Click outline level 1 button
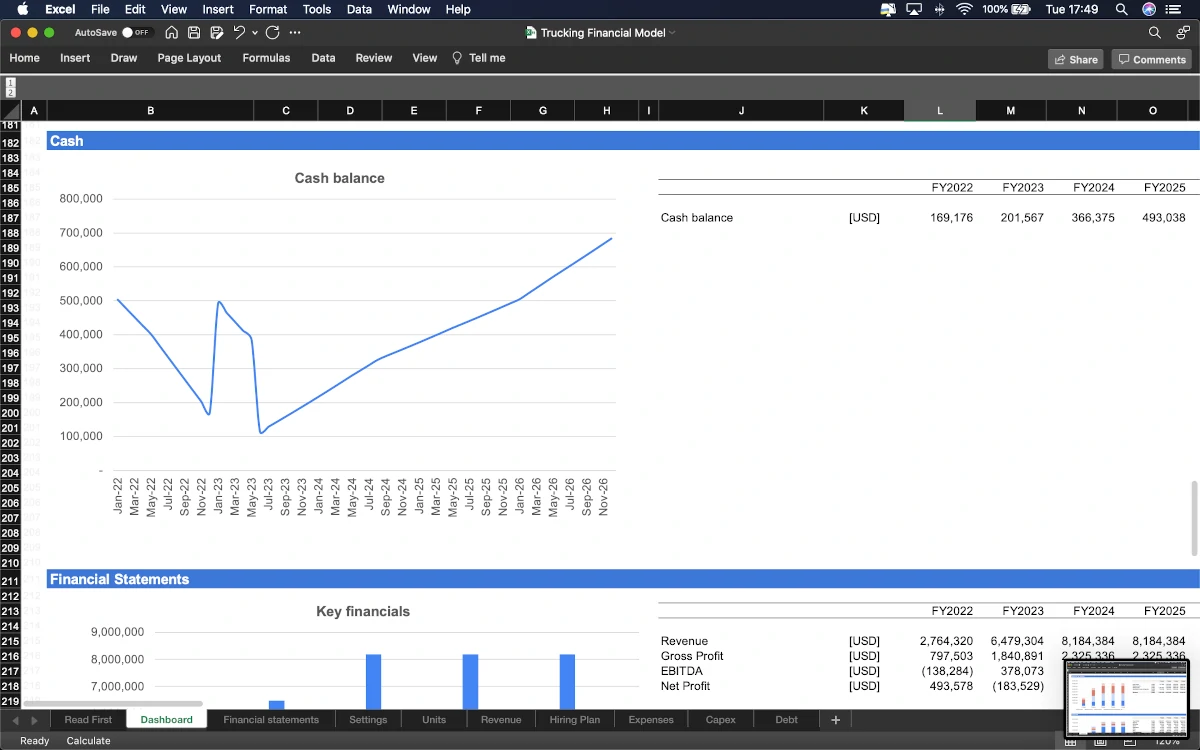Viewport: 1200px width, 750px height. pyautogui.click(x=11, y=82)
